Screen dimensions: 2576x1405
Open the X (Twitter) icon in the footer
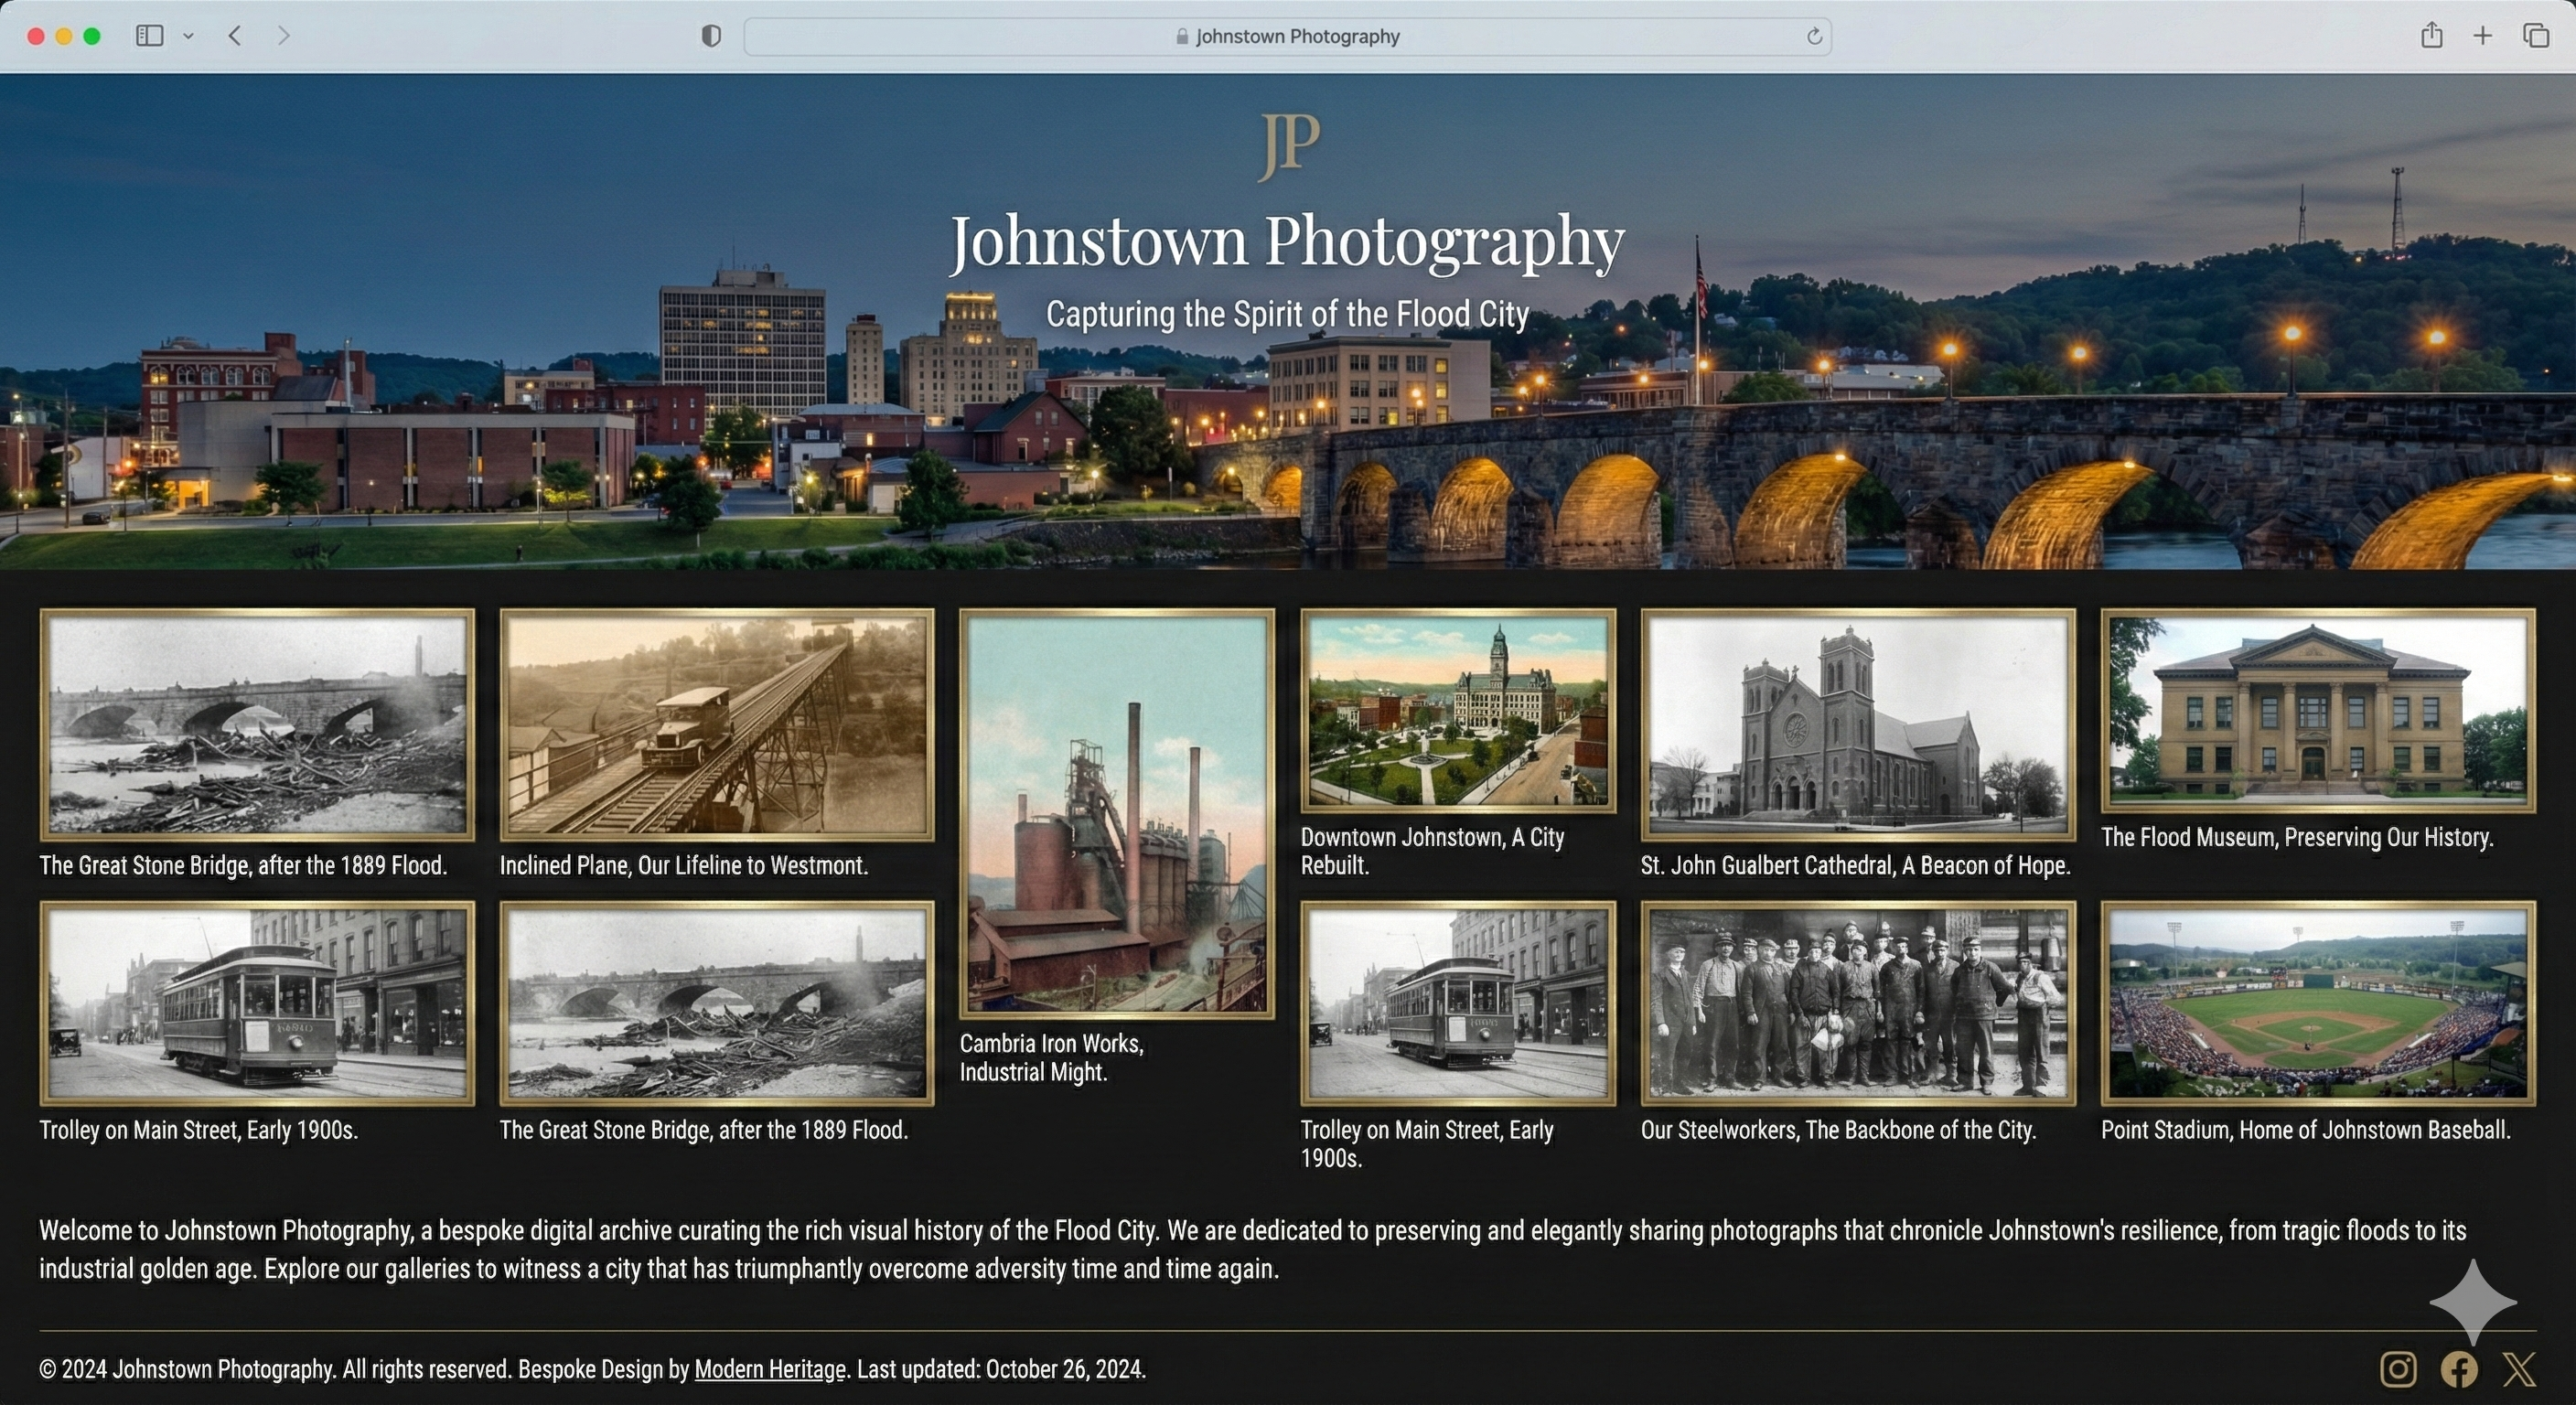[x=2520, y=1369]
